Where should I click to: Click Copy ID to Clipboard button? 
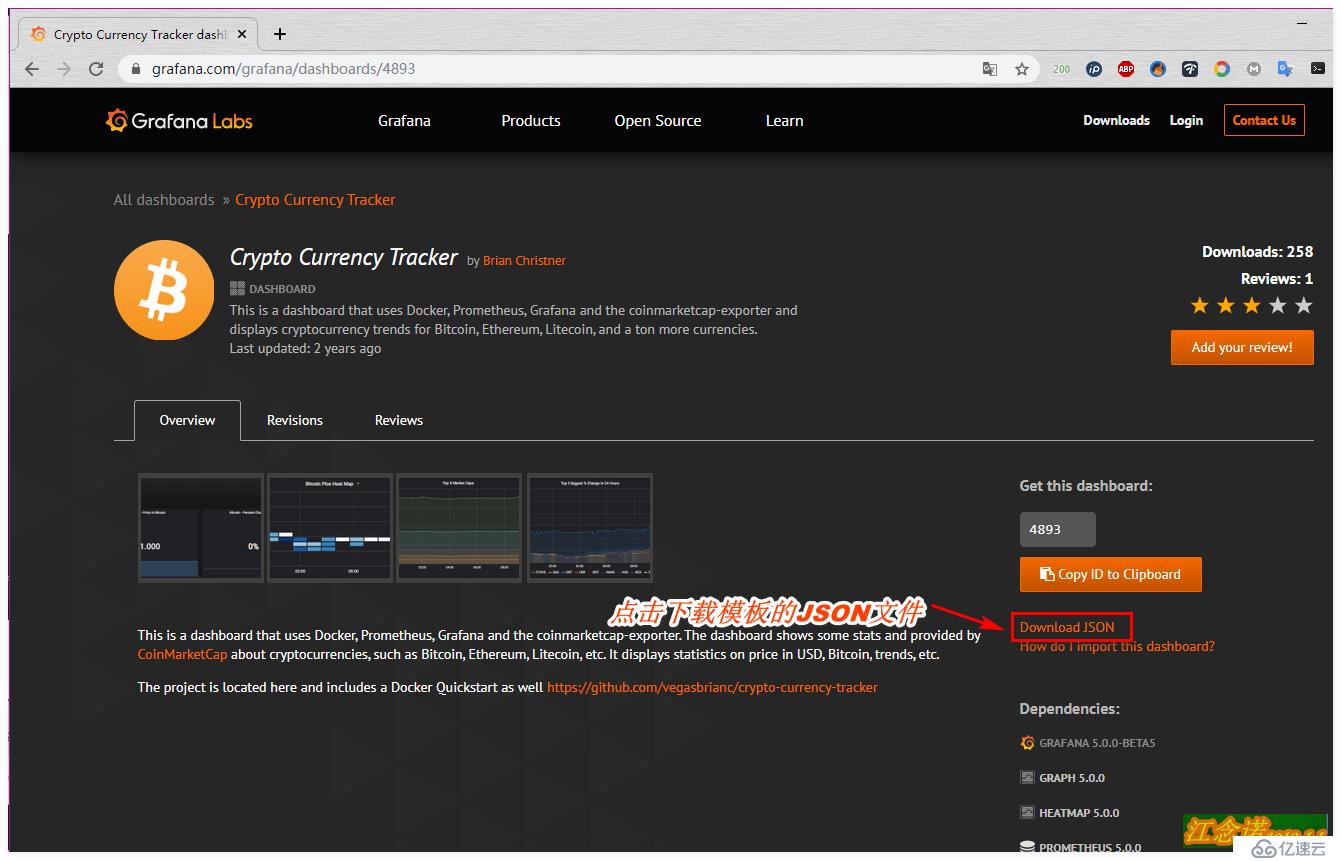[1111, 574]
